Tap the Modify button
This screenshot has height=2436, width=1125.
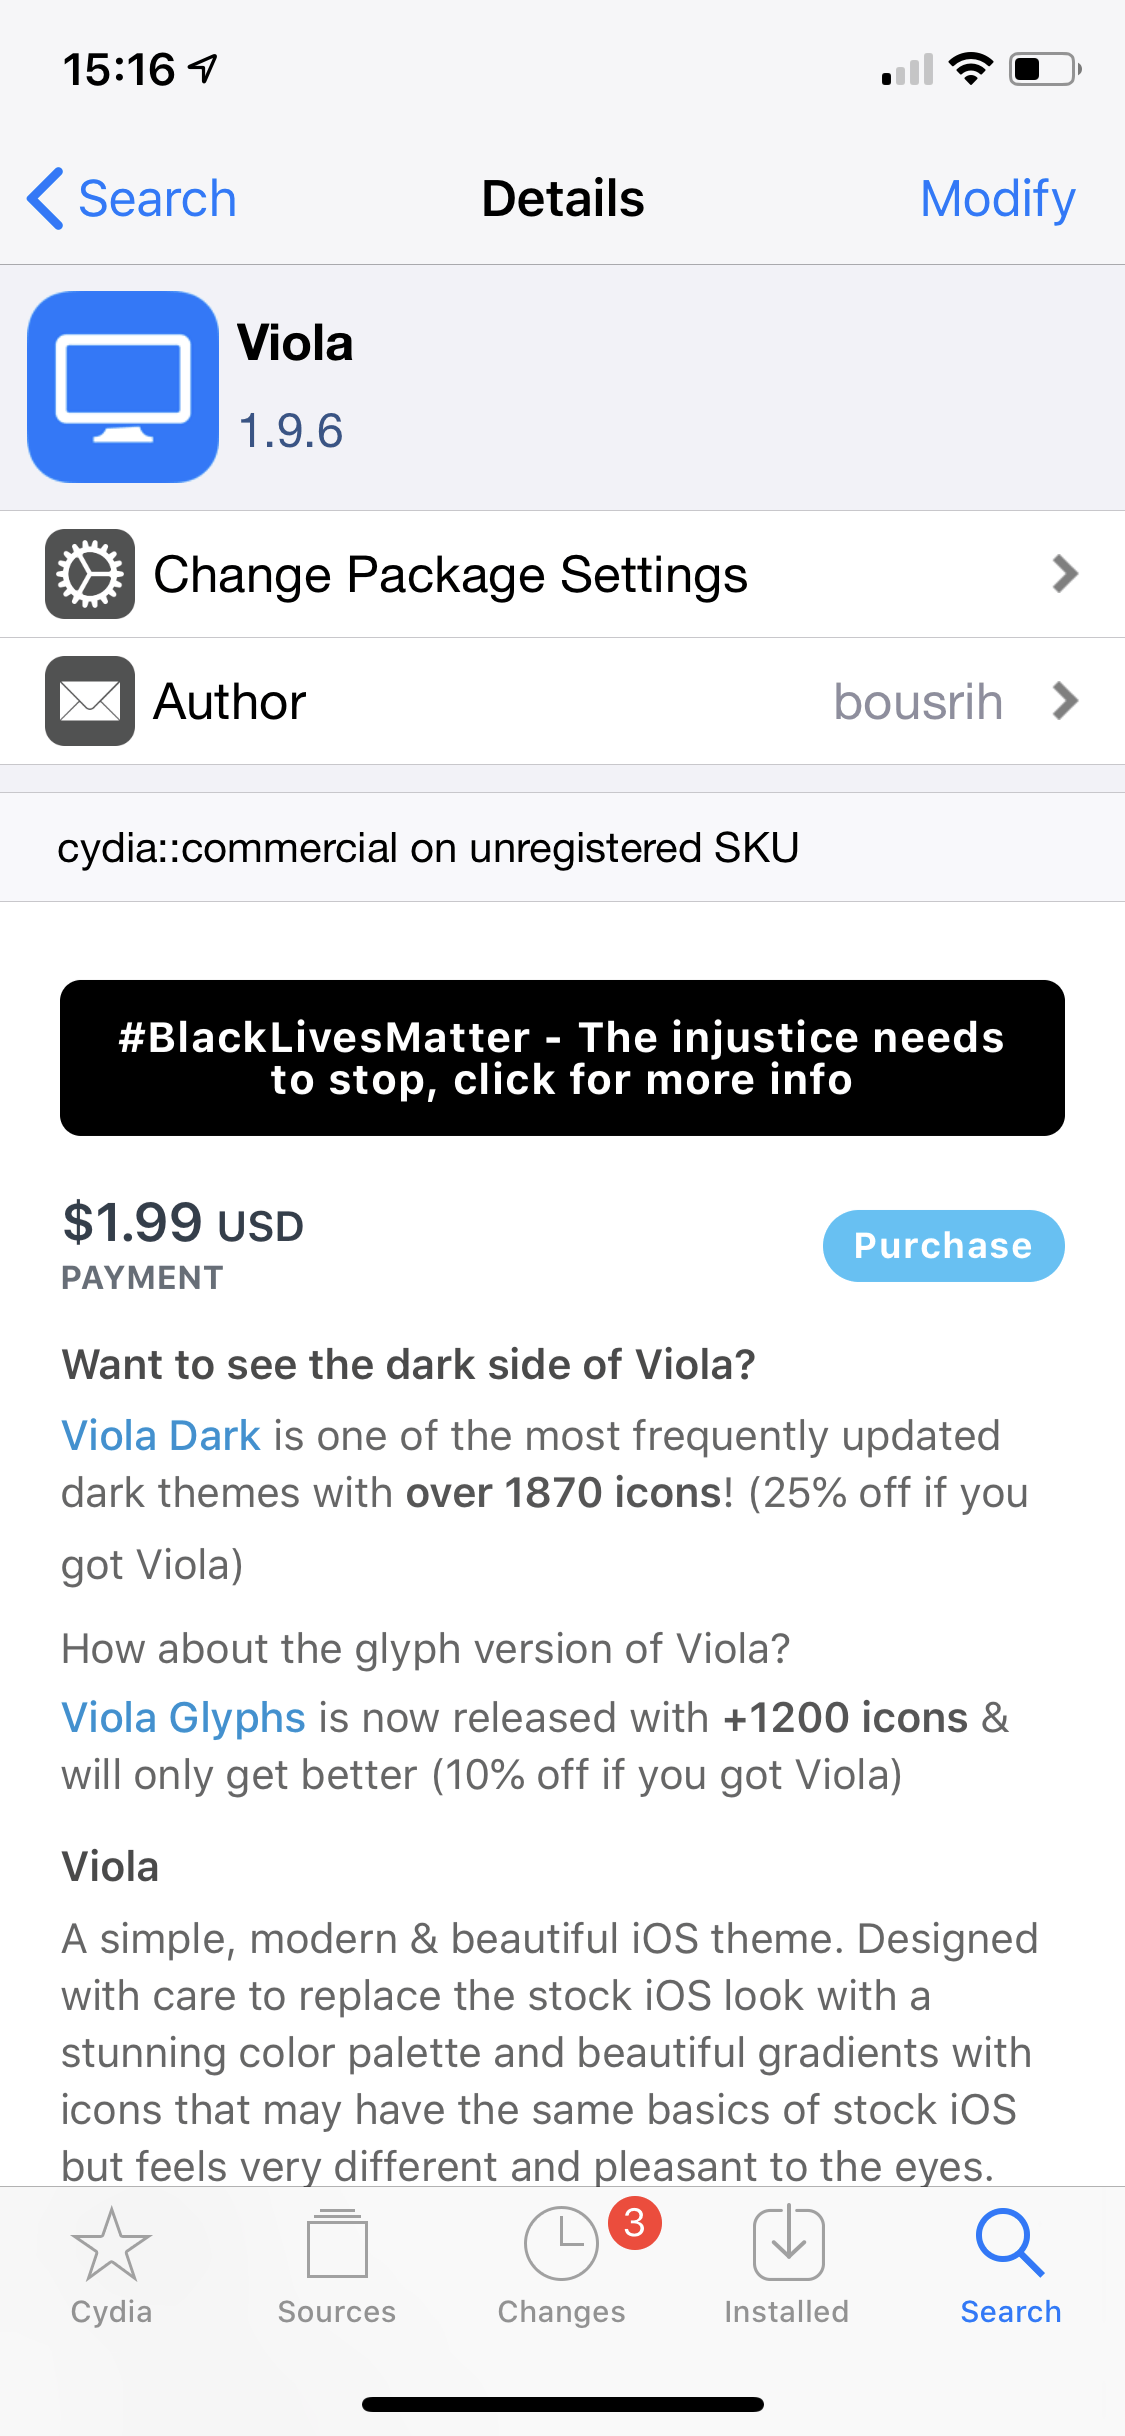coord(997,199)
